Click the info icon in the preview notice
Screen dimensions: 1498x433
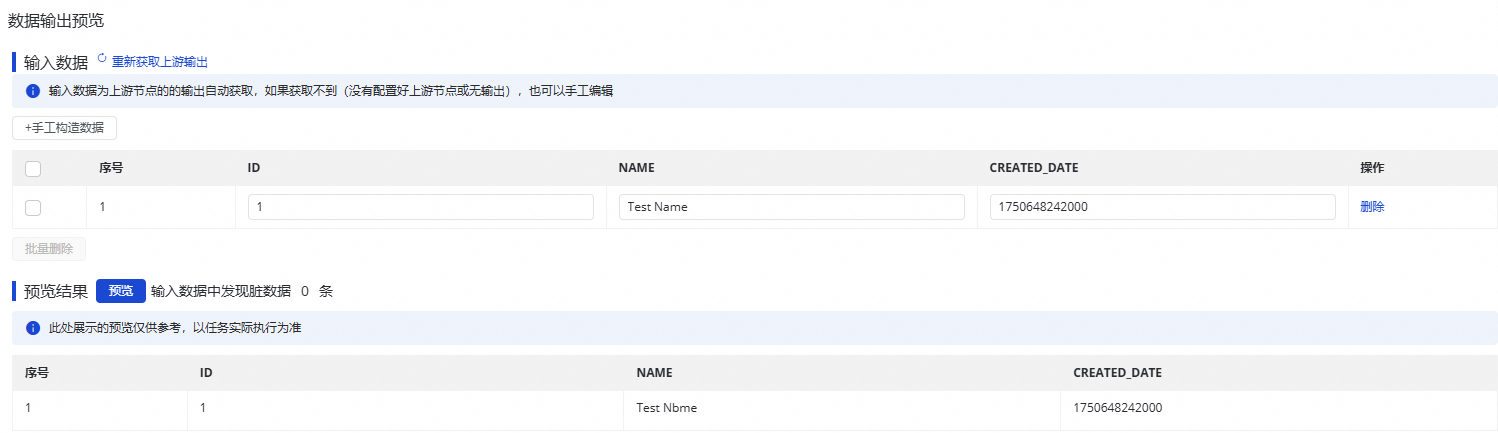[32, 328]
